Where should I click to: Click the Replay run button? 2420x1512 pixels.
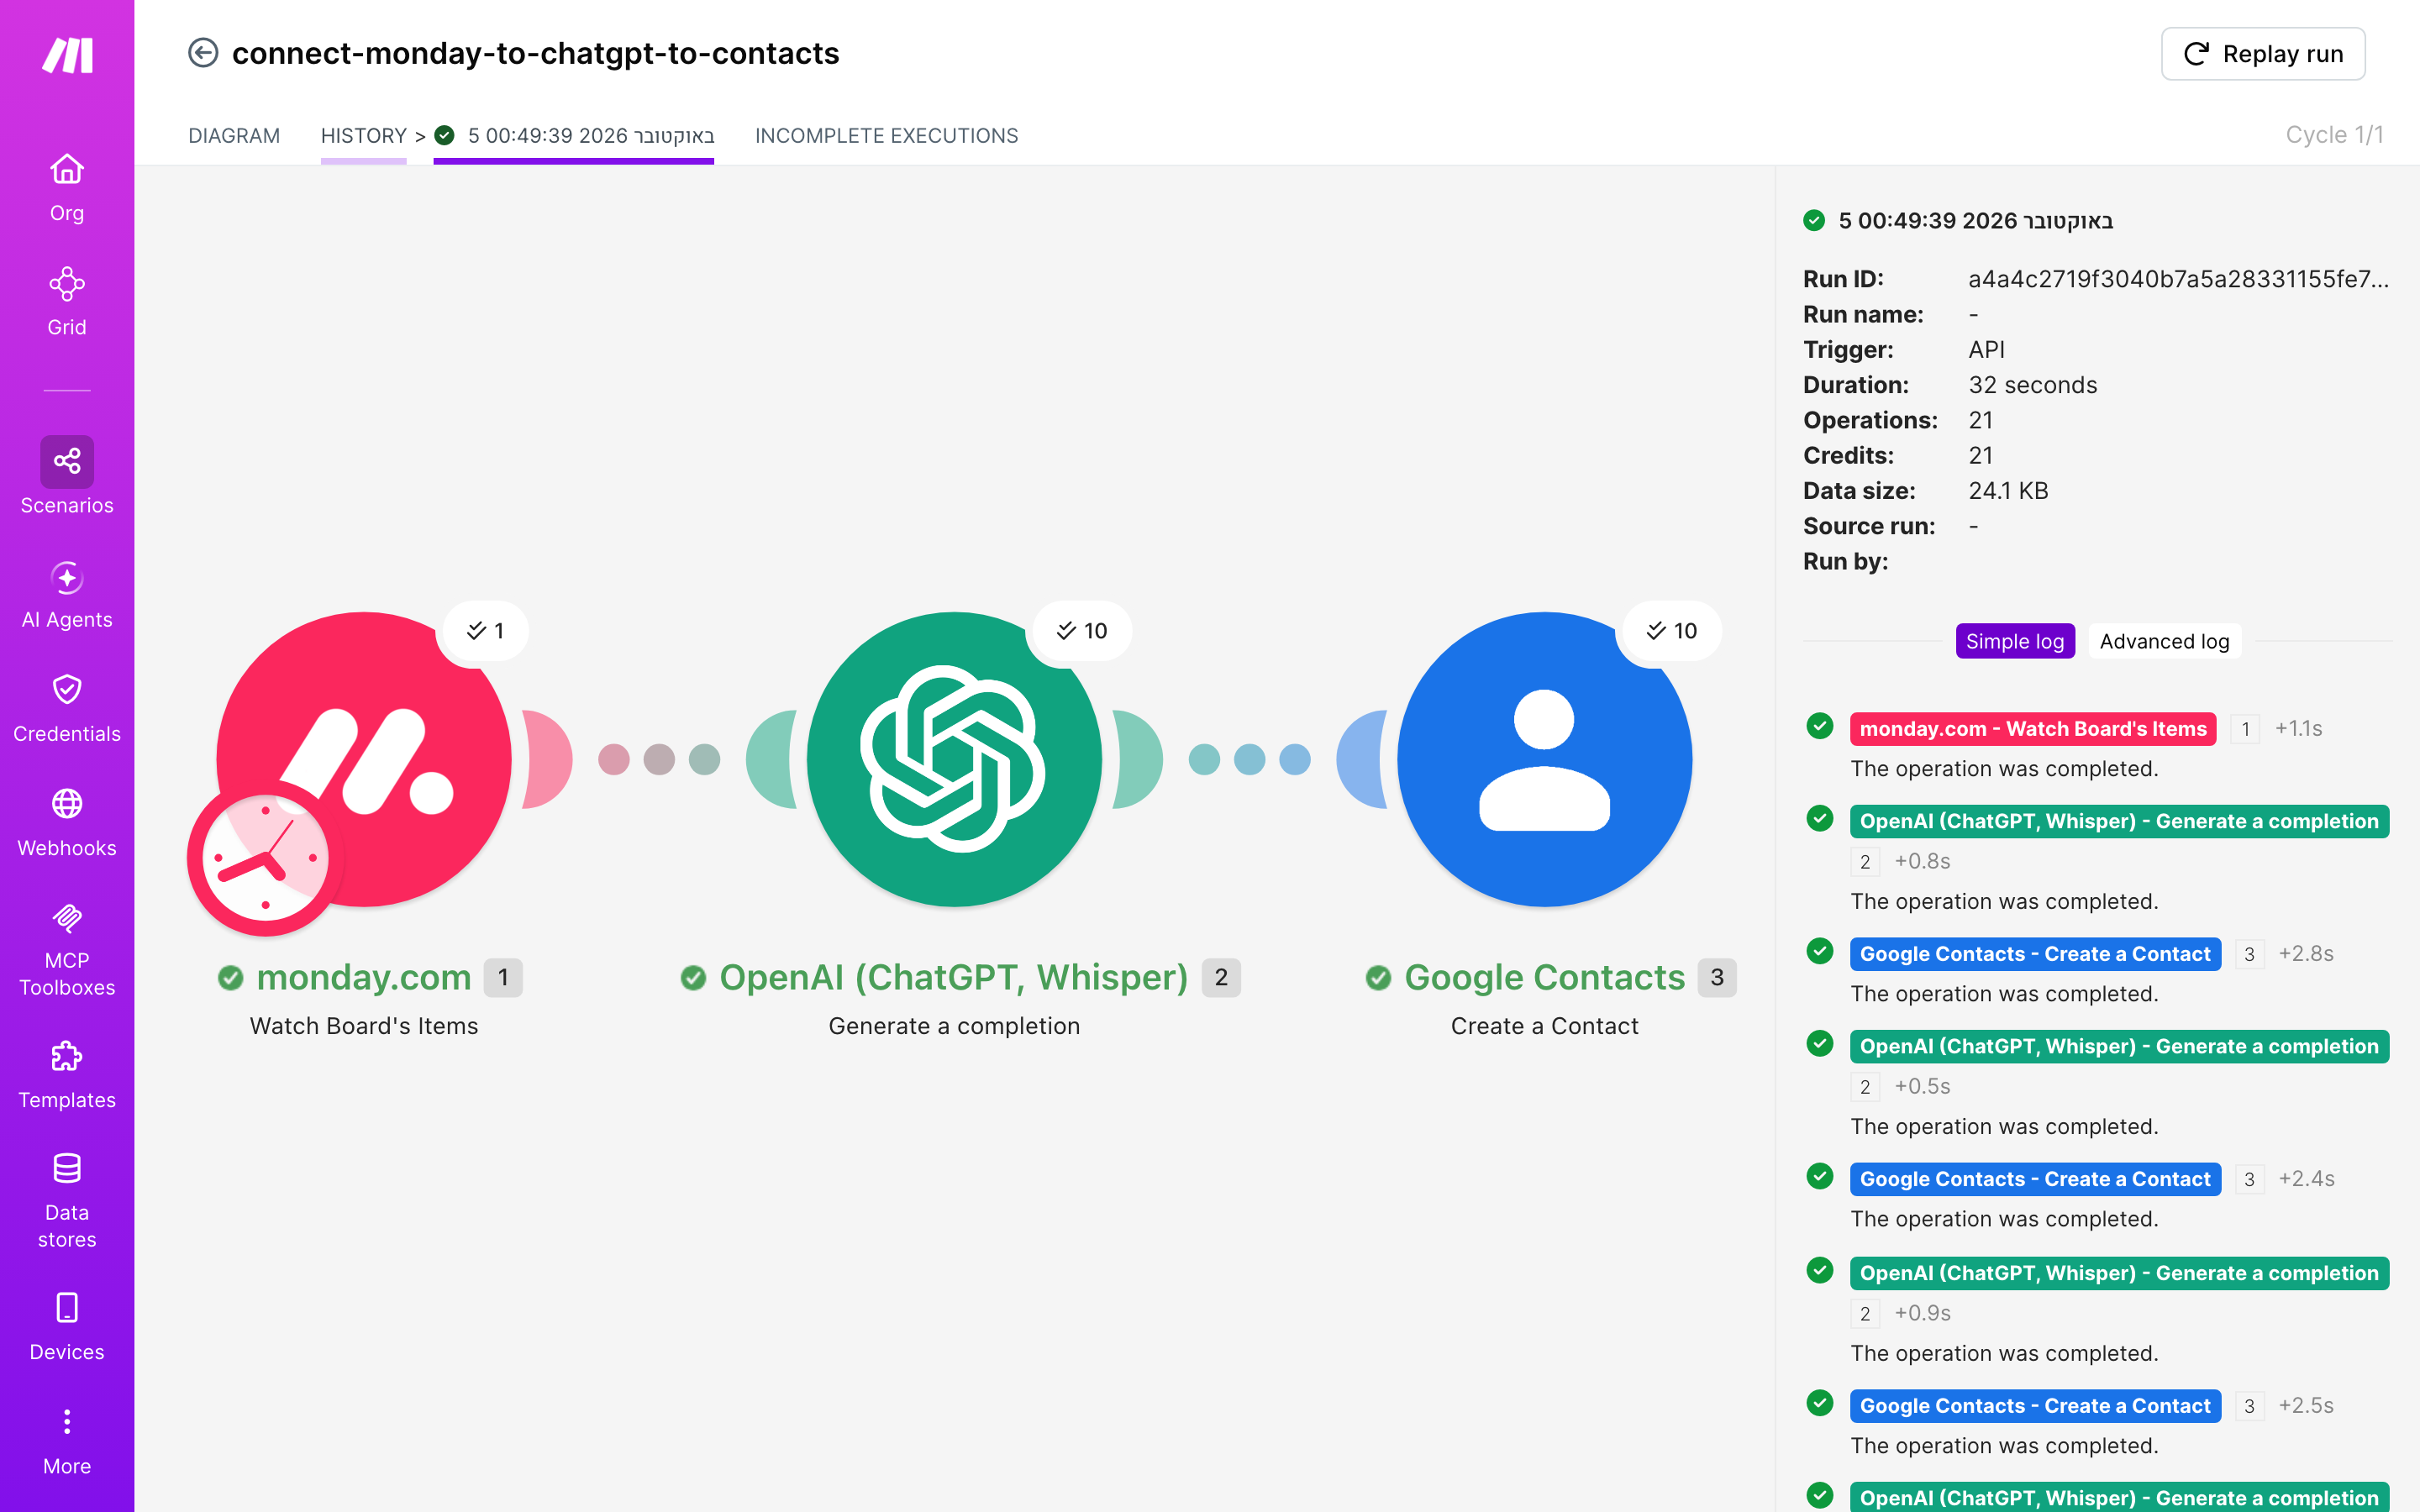(x=2263, y=53)
